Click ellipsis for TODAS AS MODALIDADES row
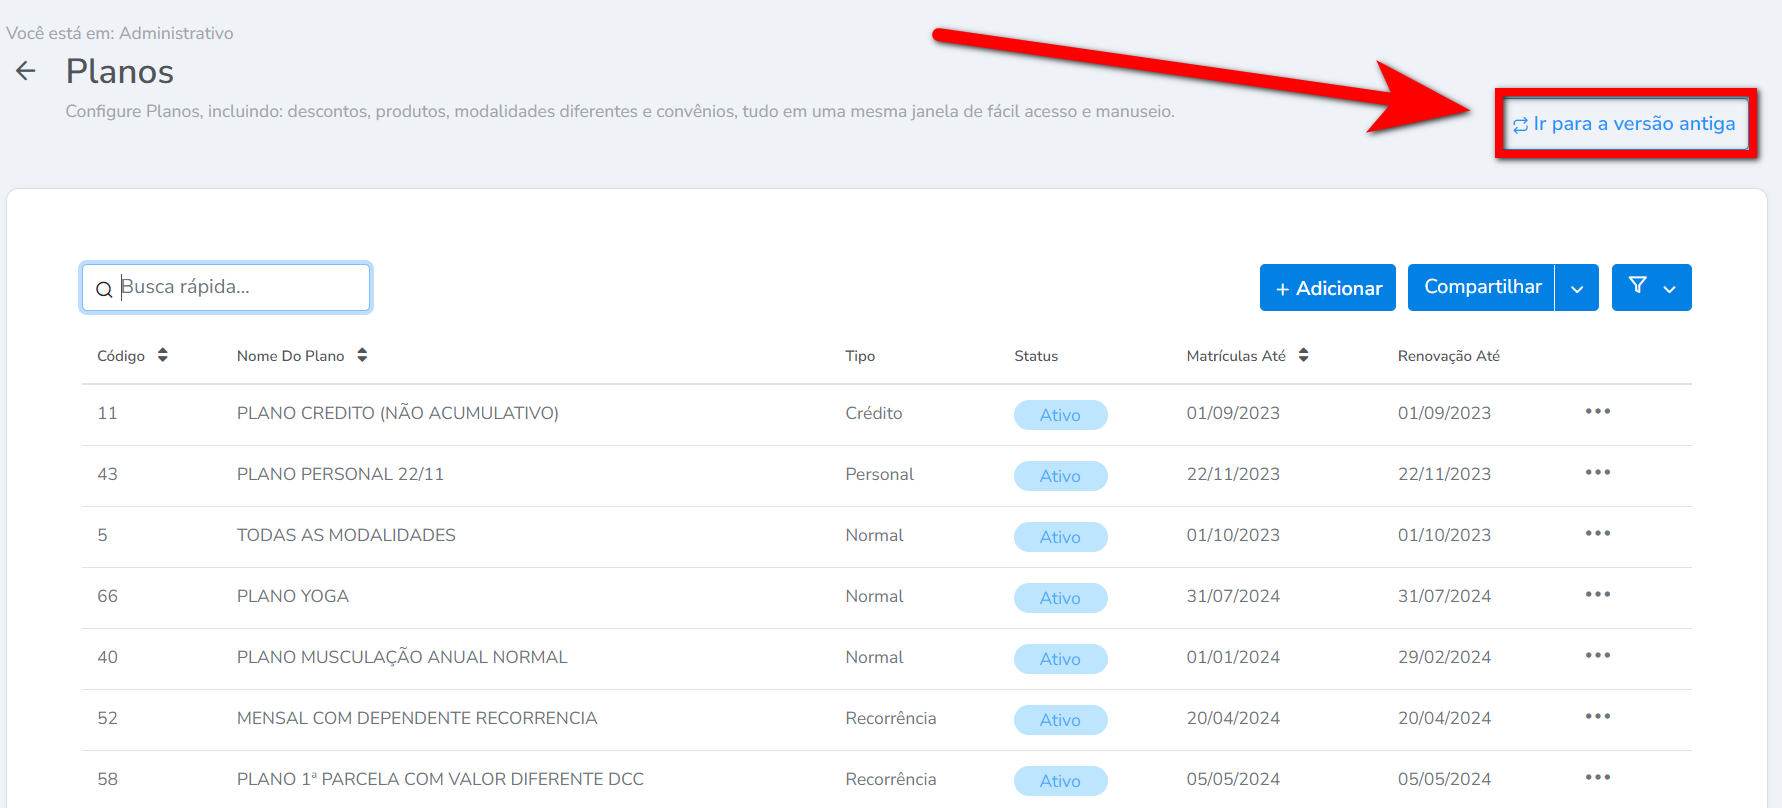Image resolution: width=1782 pixels, height=808 pixels. [1597, 534]
